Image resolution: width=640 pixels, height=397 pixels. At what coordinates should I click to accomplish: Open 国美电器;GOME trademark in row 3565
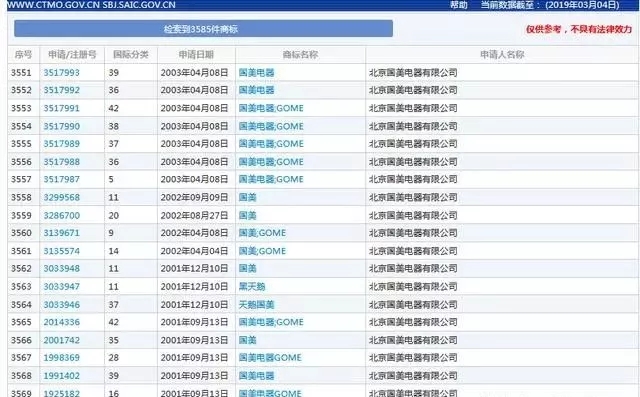coord(271,322)
